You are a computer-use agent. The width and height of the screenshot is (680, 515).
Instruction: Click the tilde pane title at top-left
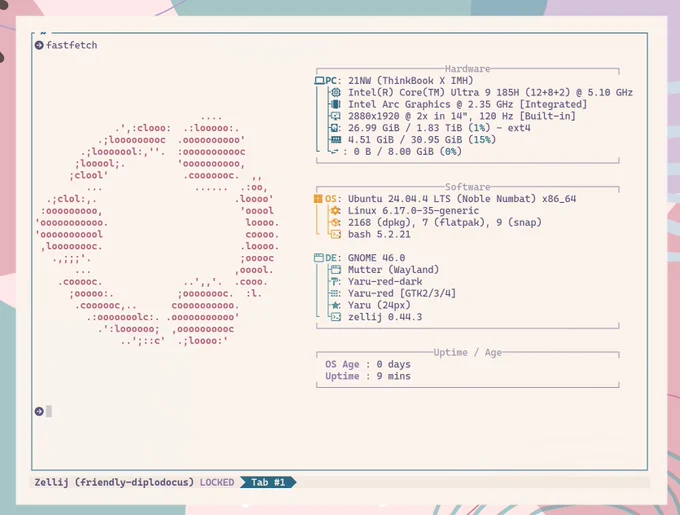[43, 33]
